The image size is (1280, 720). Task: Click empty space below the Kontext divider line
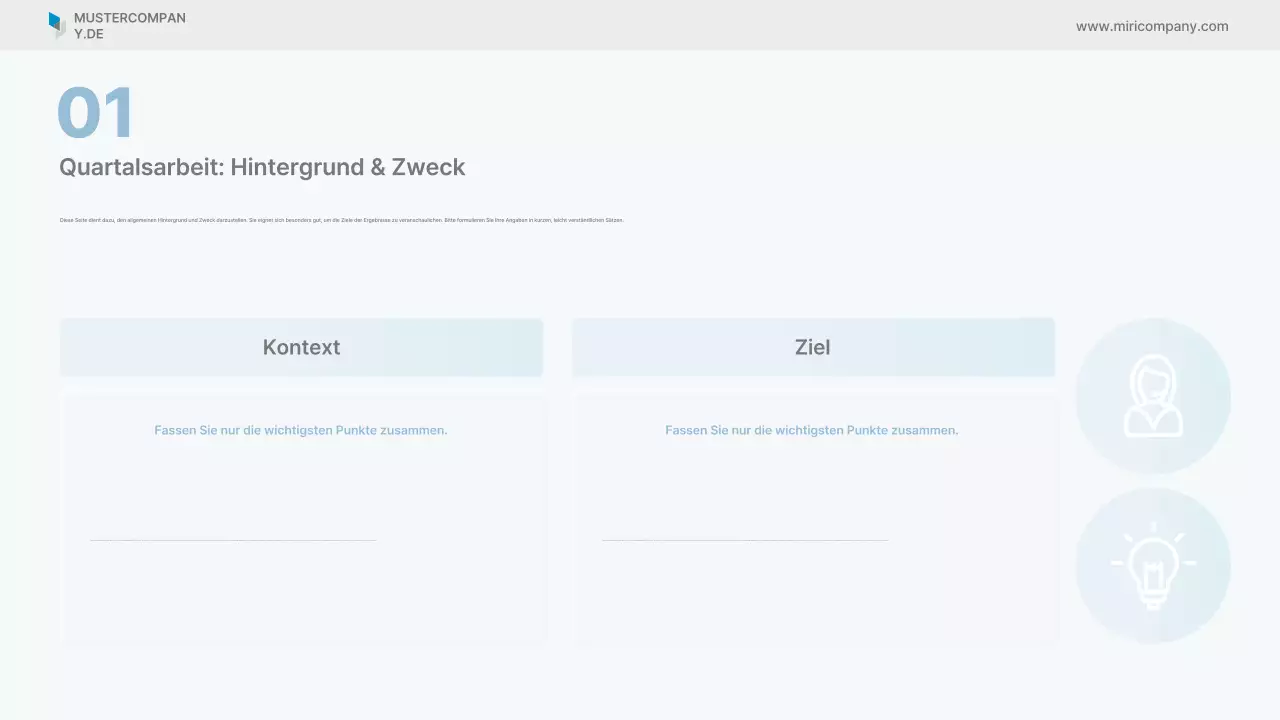[300, 595]
